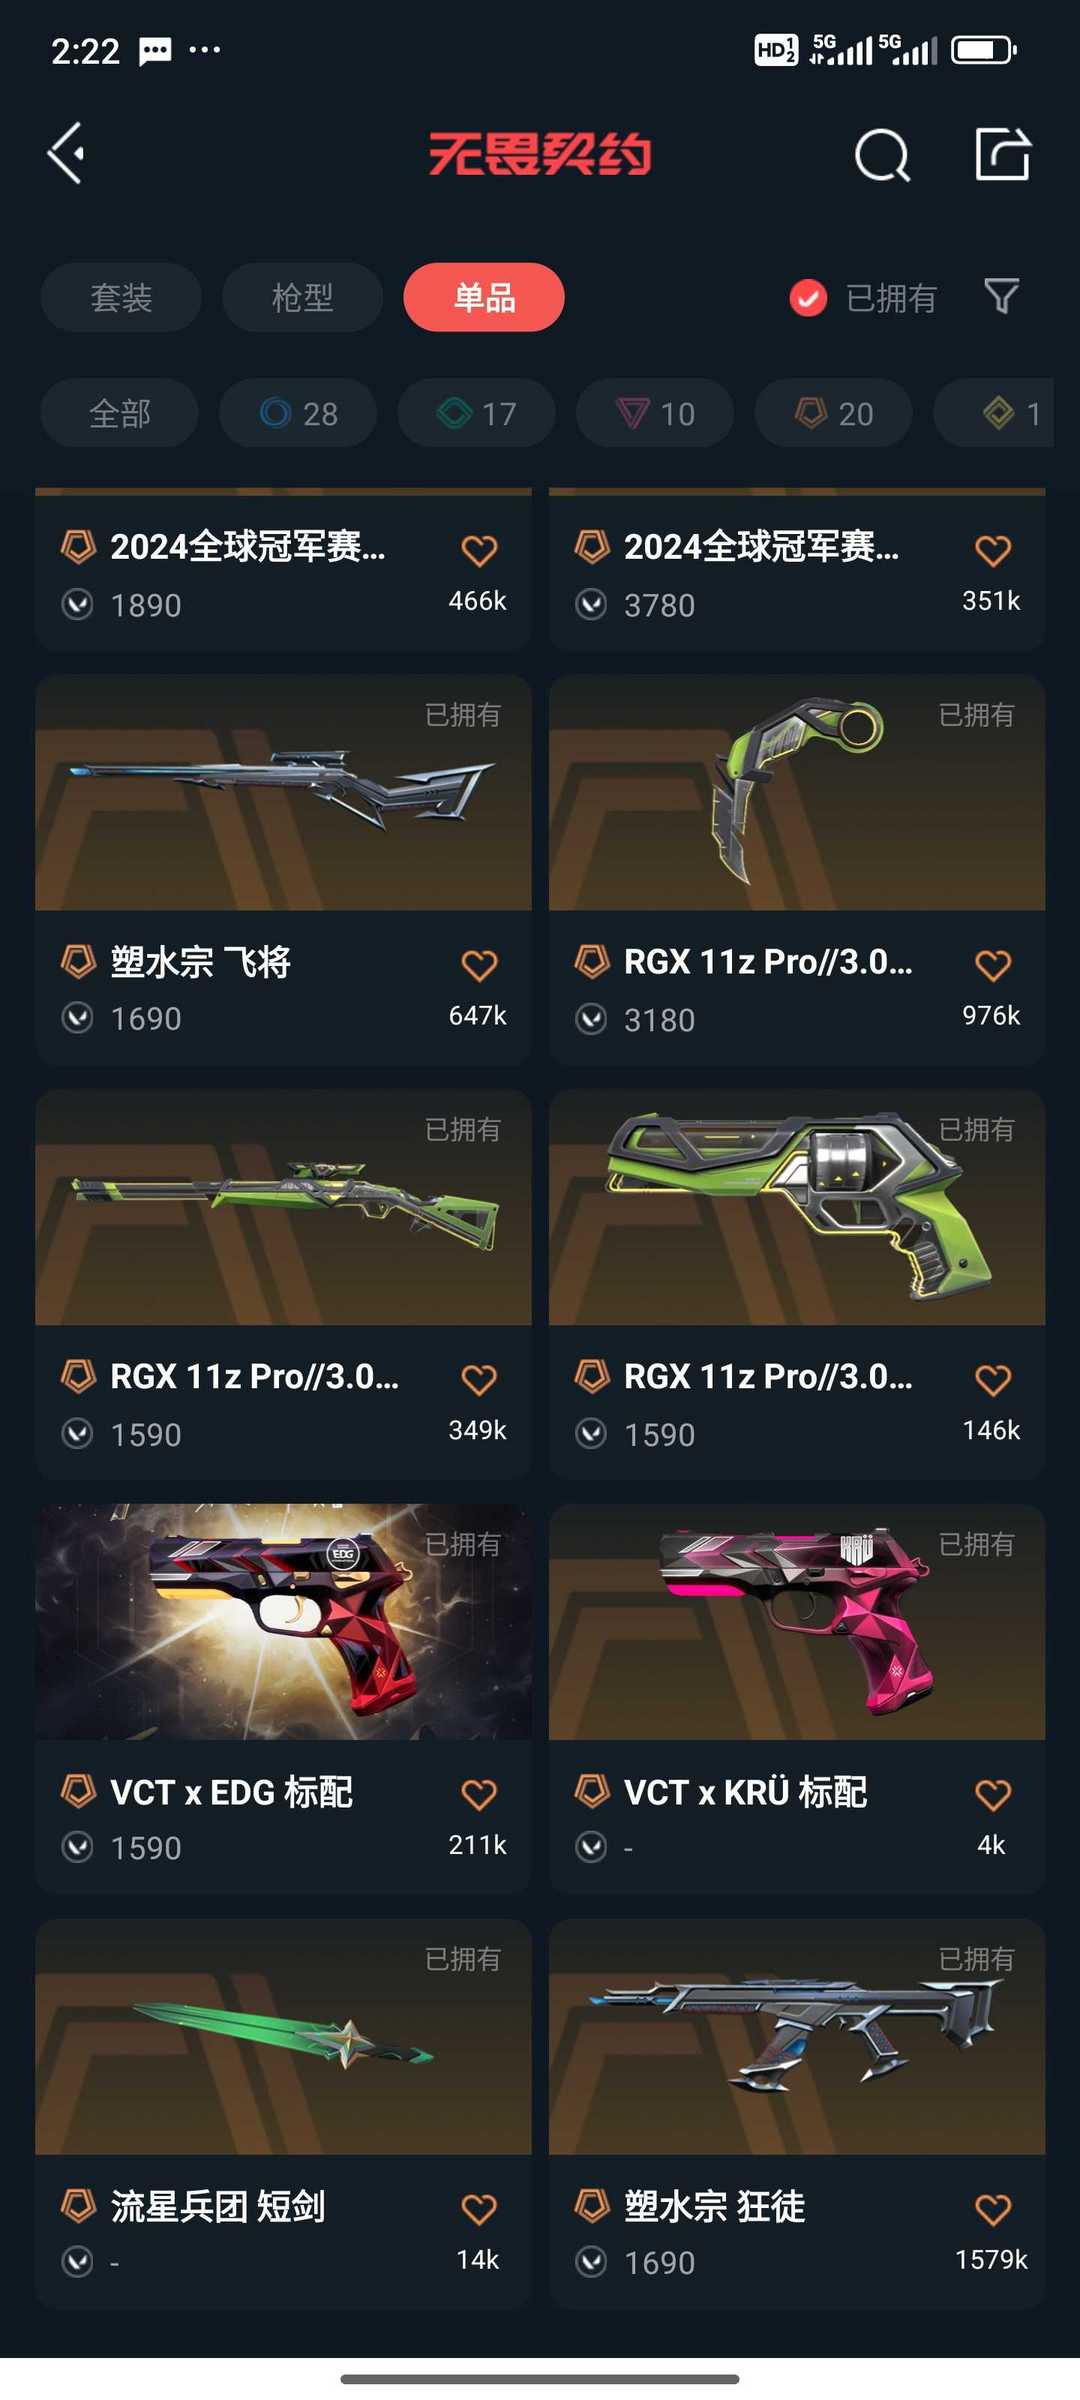Open the 单品 tab button
Viewport: 1080px width, 2400px height.
pyautogui.click(x=484, y=297)
